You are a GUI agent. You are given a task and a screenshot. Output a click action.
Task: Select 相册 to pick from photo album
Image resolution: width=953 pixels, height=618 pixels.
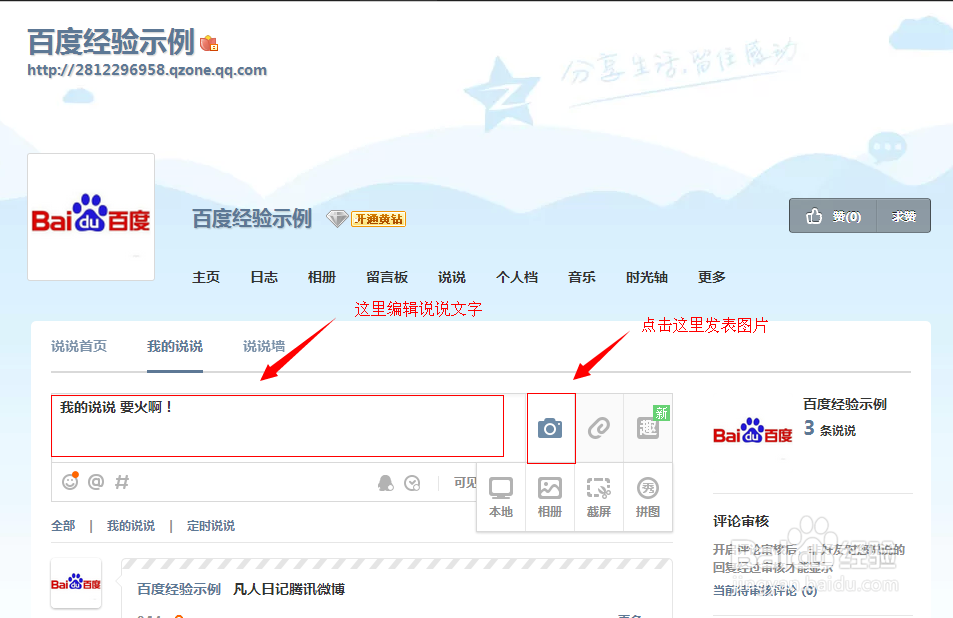click(x=550, y=497)
